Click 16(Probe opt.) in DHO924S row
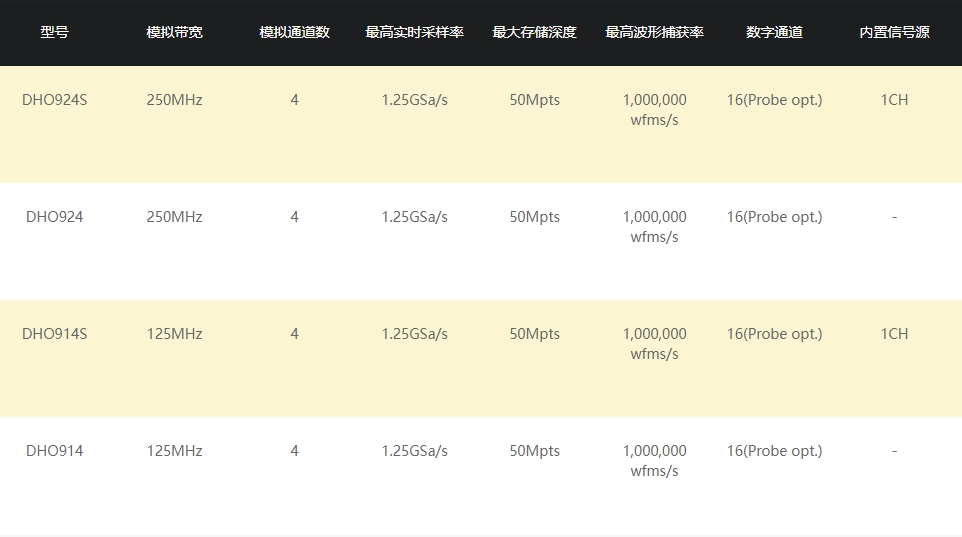 (774, 100)
